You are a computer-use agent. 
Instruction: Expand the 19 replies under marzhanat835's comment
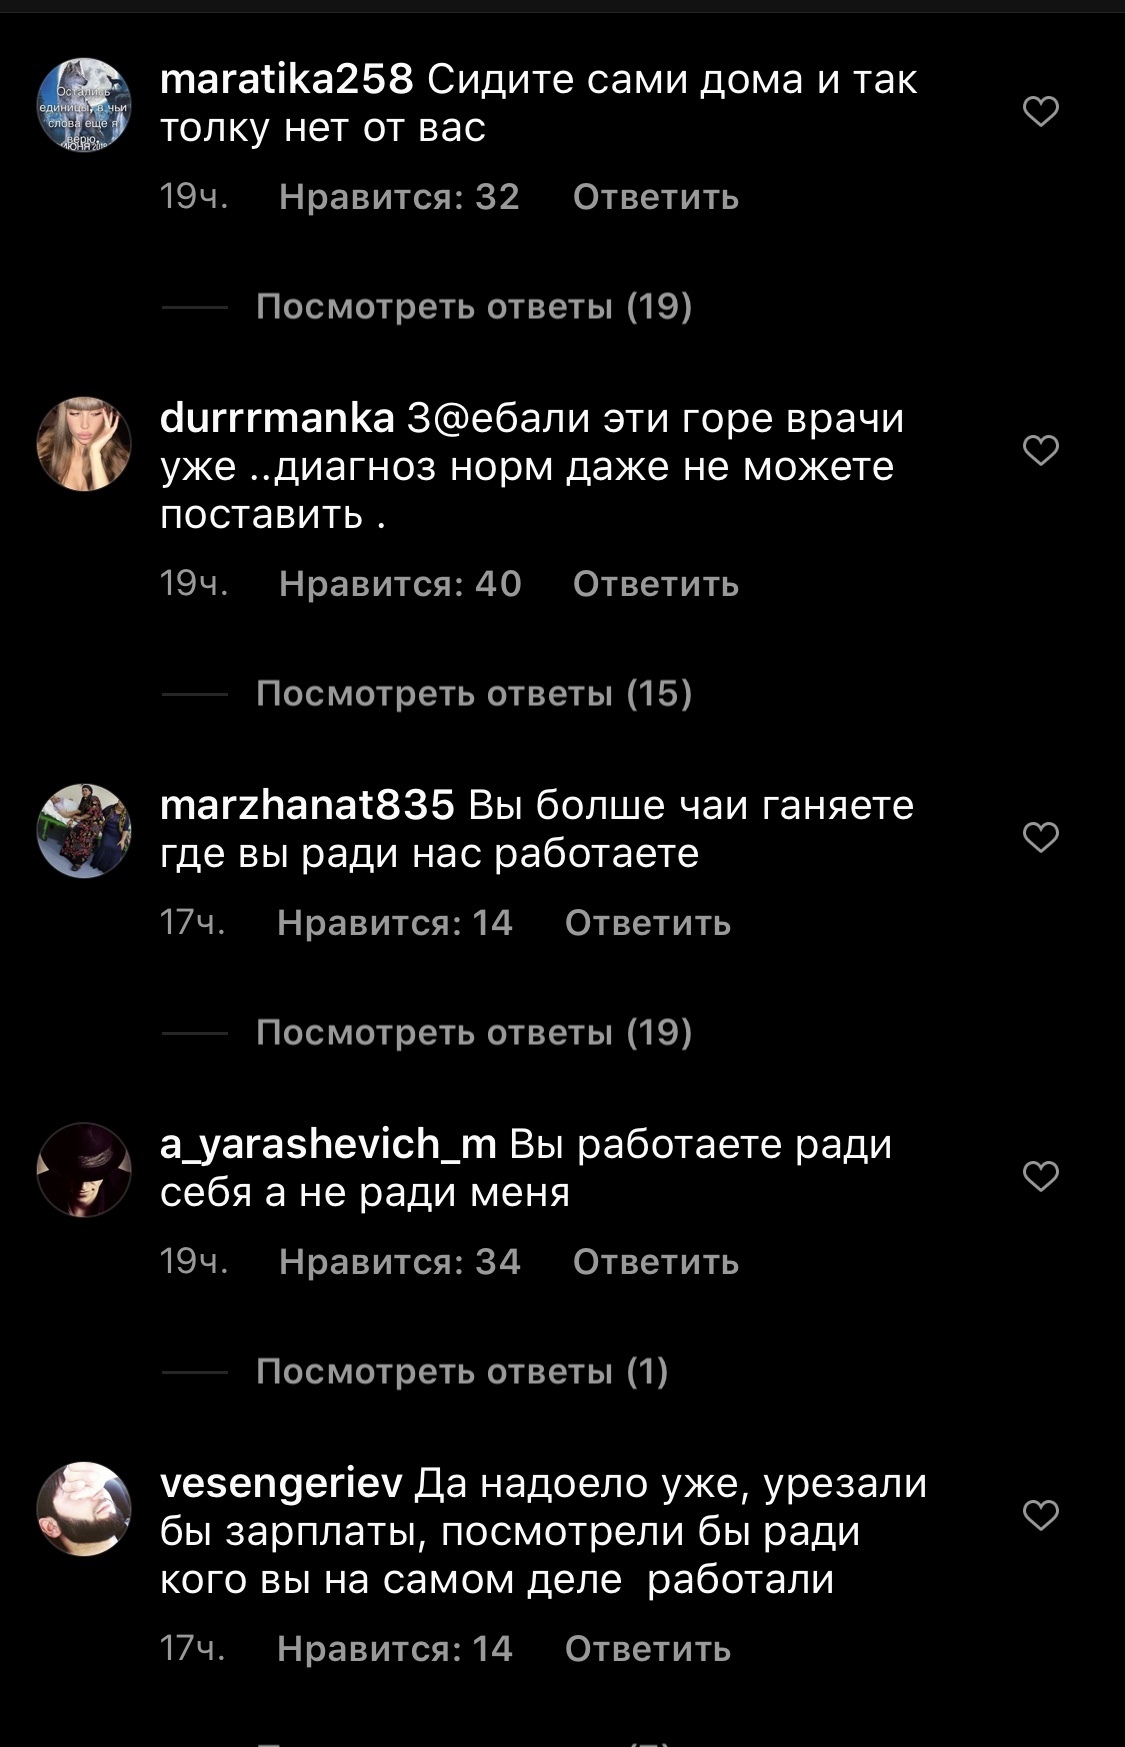pyautogui.click(x=474, y=1032)
